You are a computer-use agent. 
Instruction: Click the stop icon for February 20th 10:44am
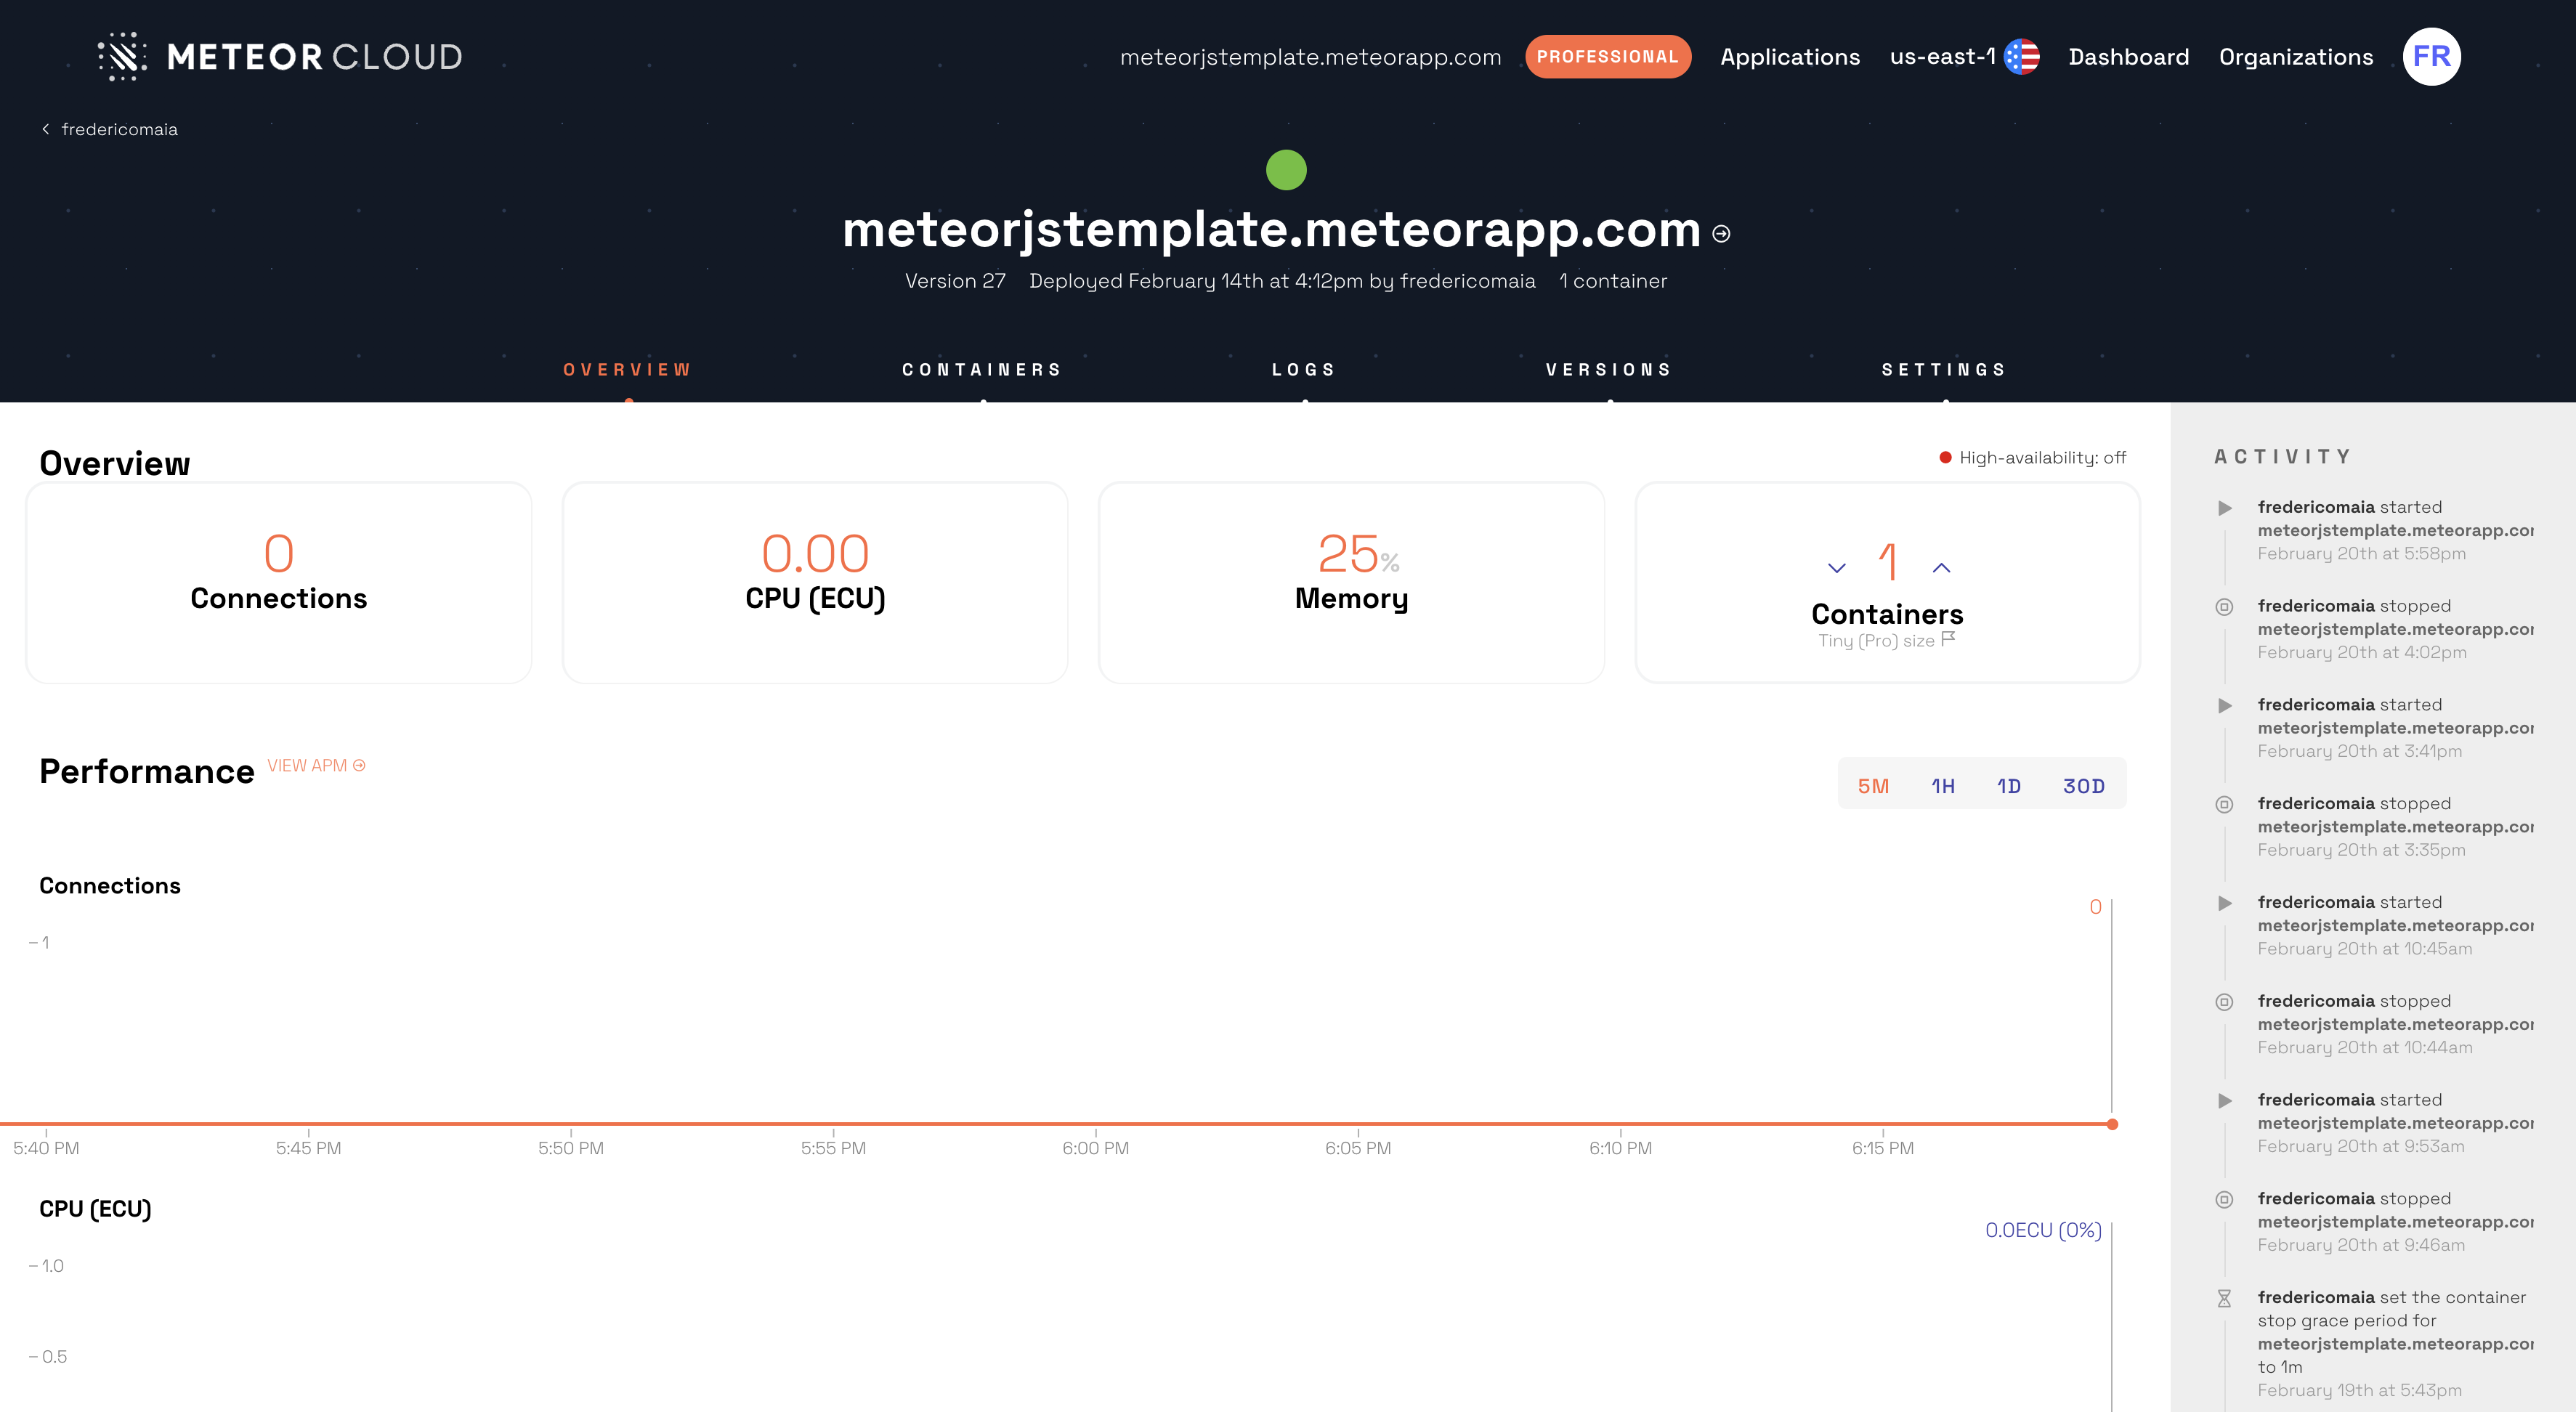coord(2224,1002)
